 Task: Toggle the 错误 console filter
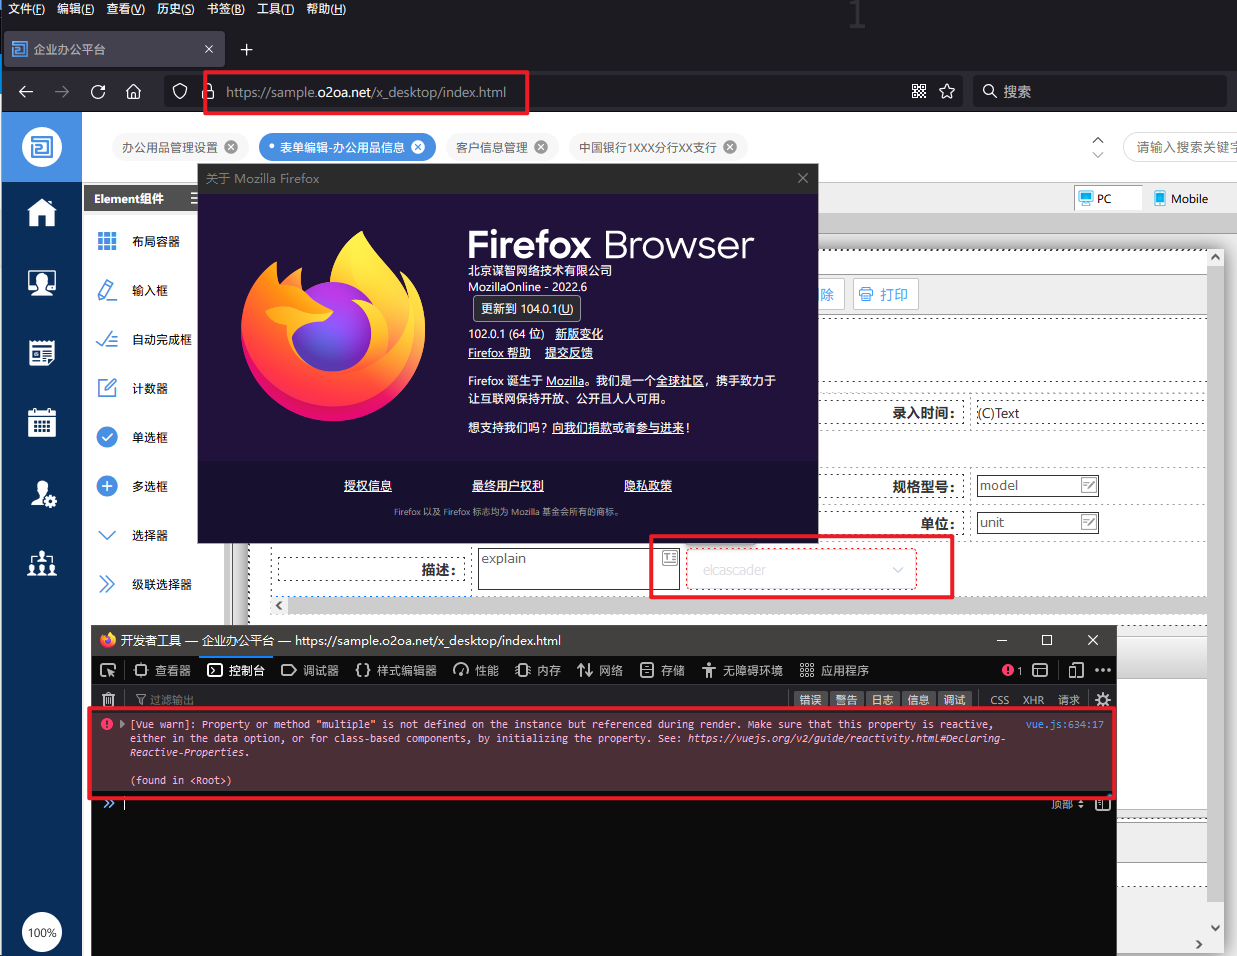[810, 699]
